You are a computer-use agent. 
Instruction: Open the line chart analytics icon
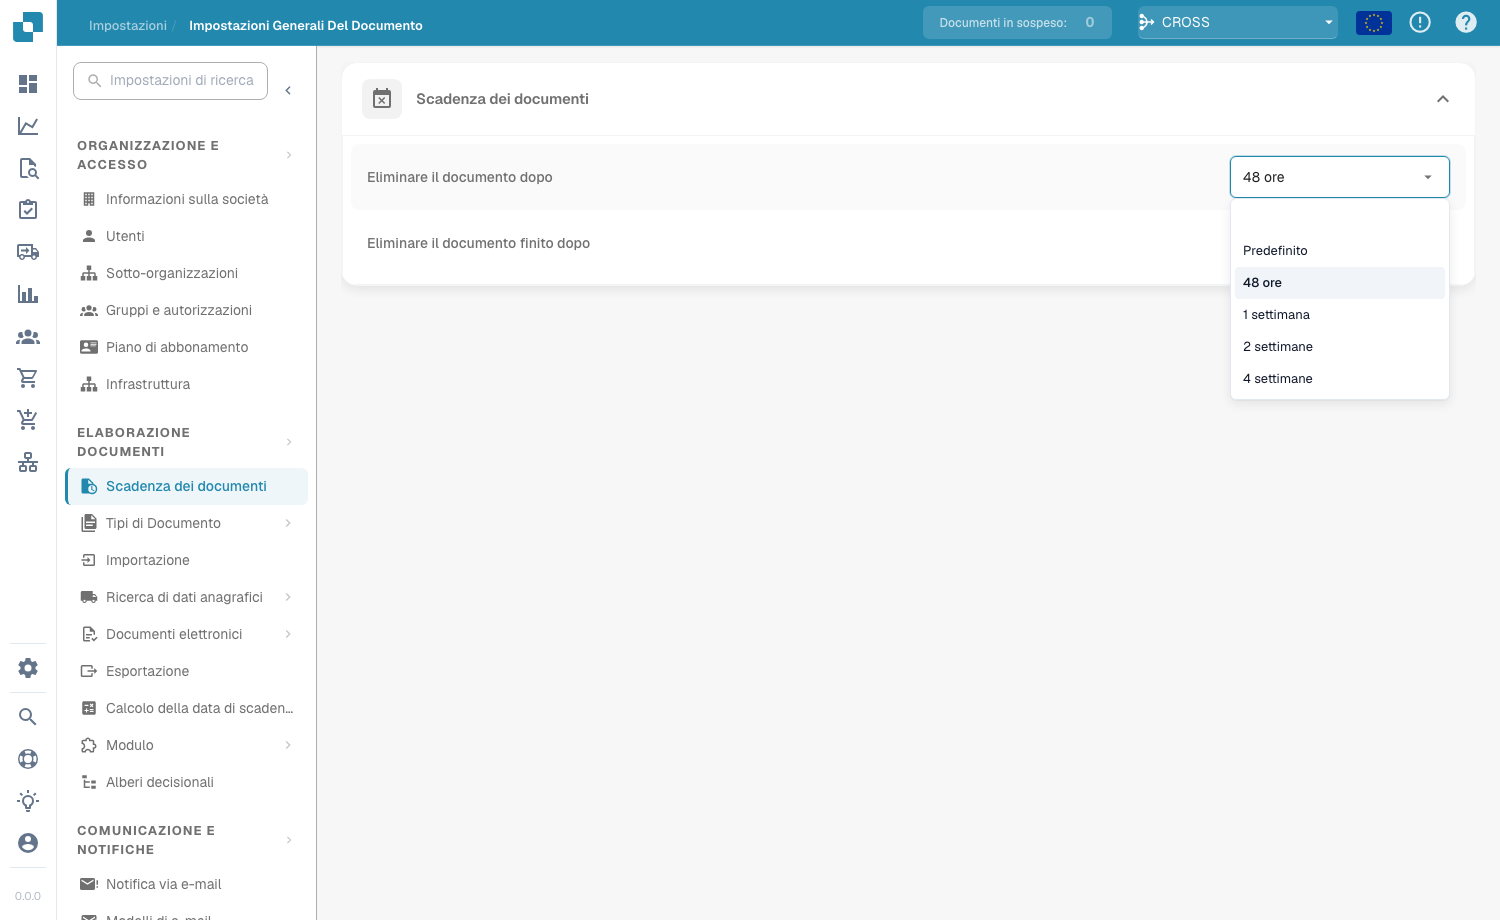click(28, 126)
